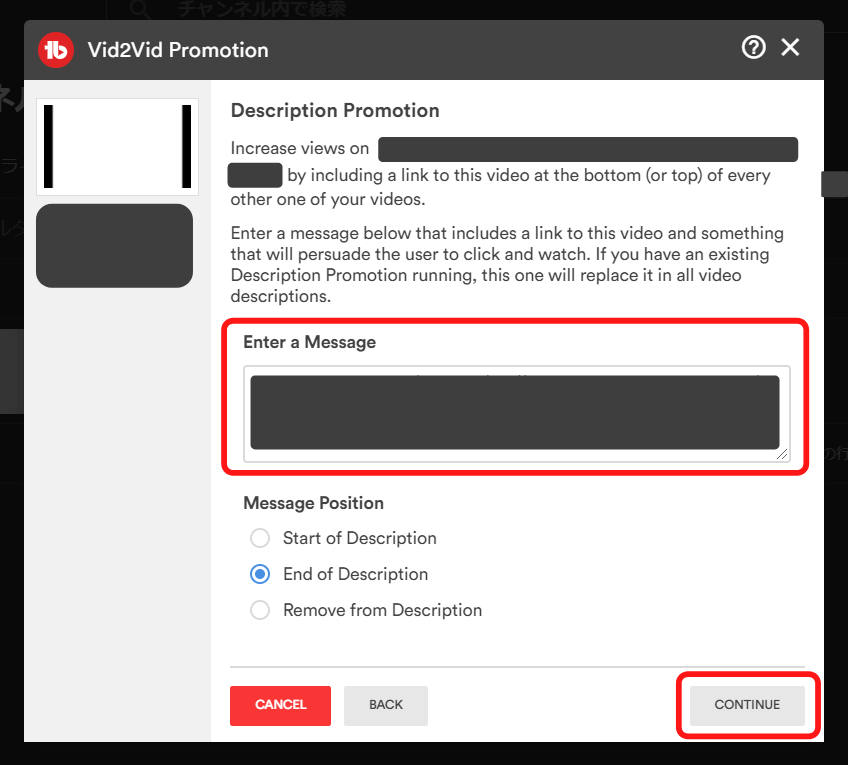Click the Enter a Message label
The height and width of the screenshot is (765, 848).
309,342
